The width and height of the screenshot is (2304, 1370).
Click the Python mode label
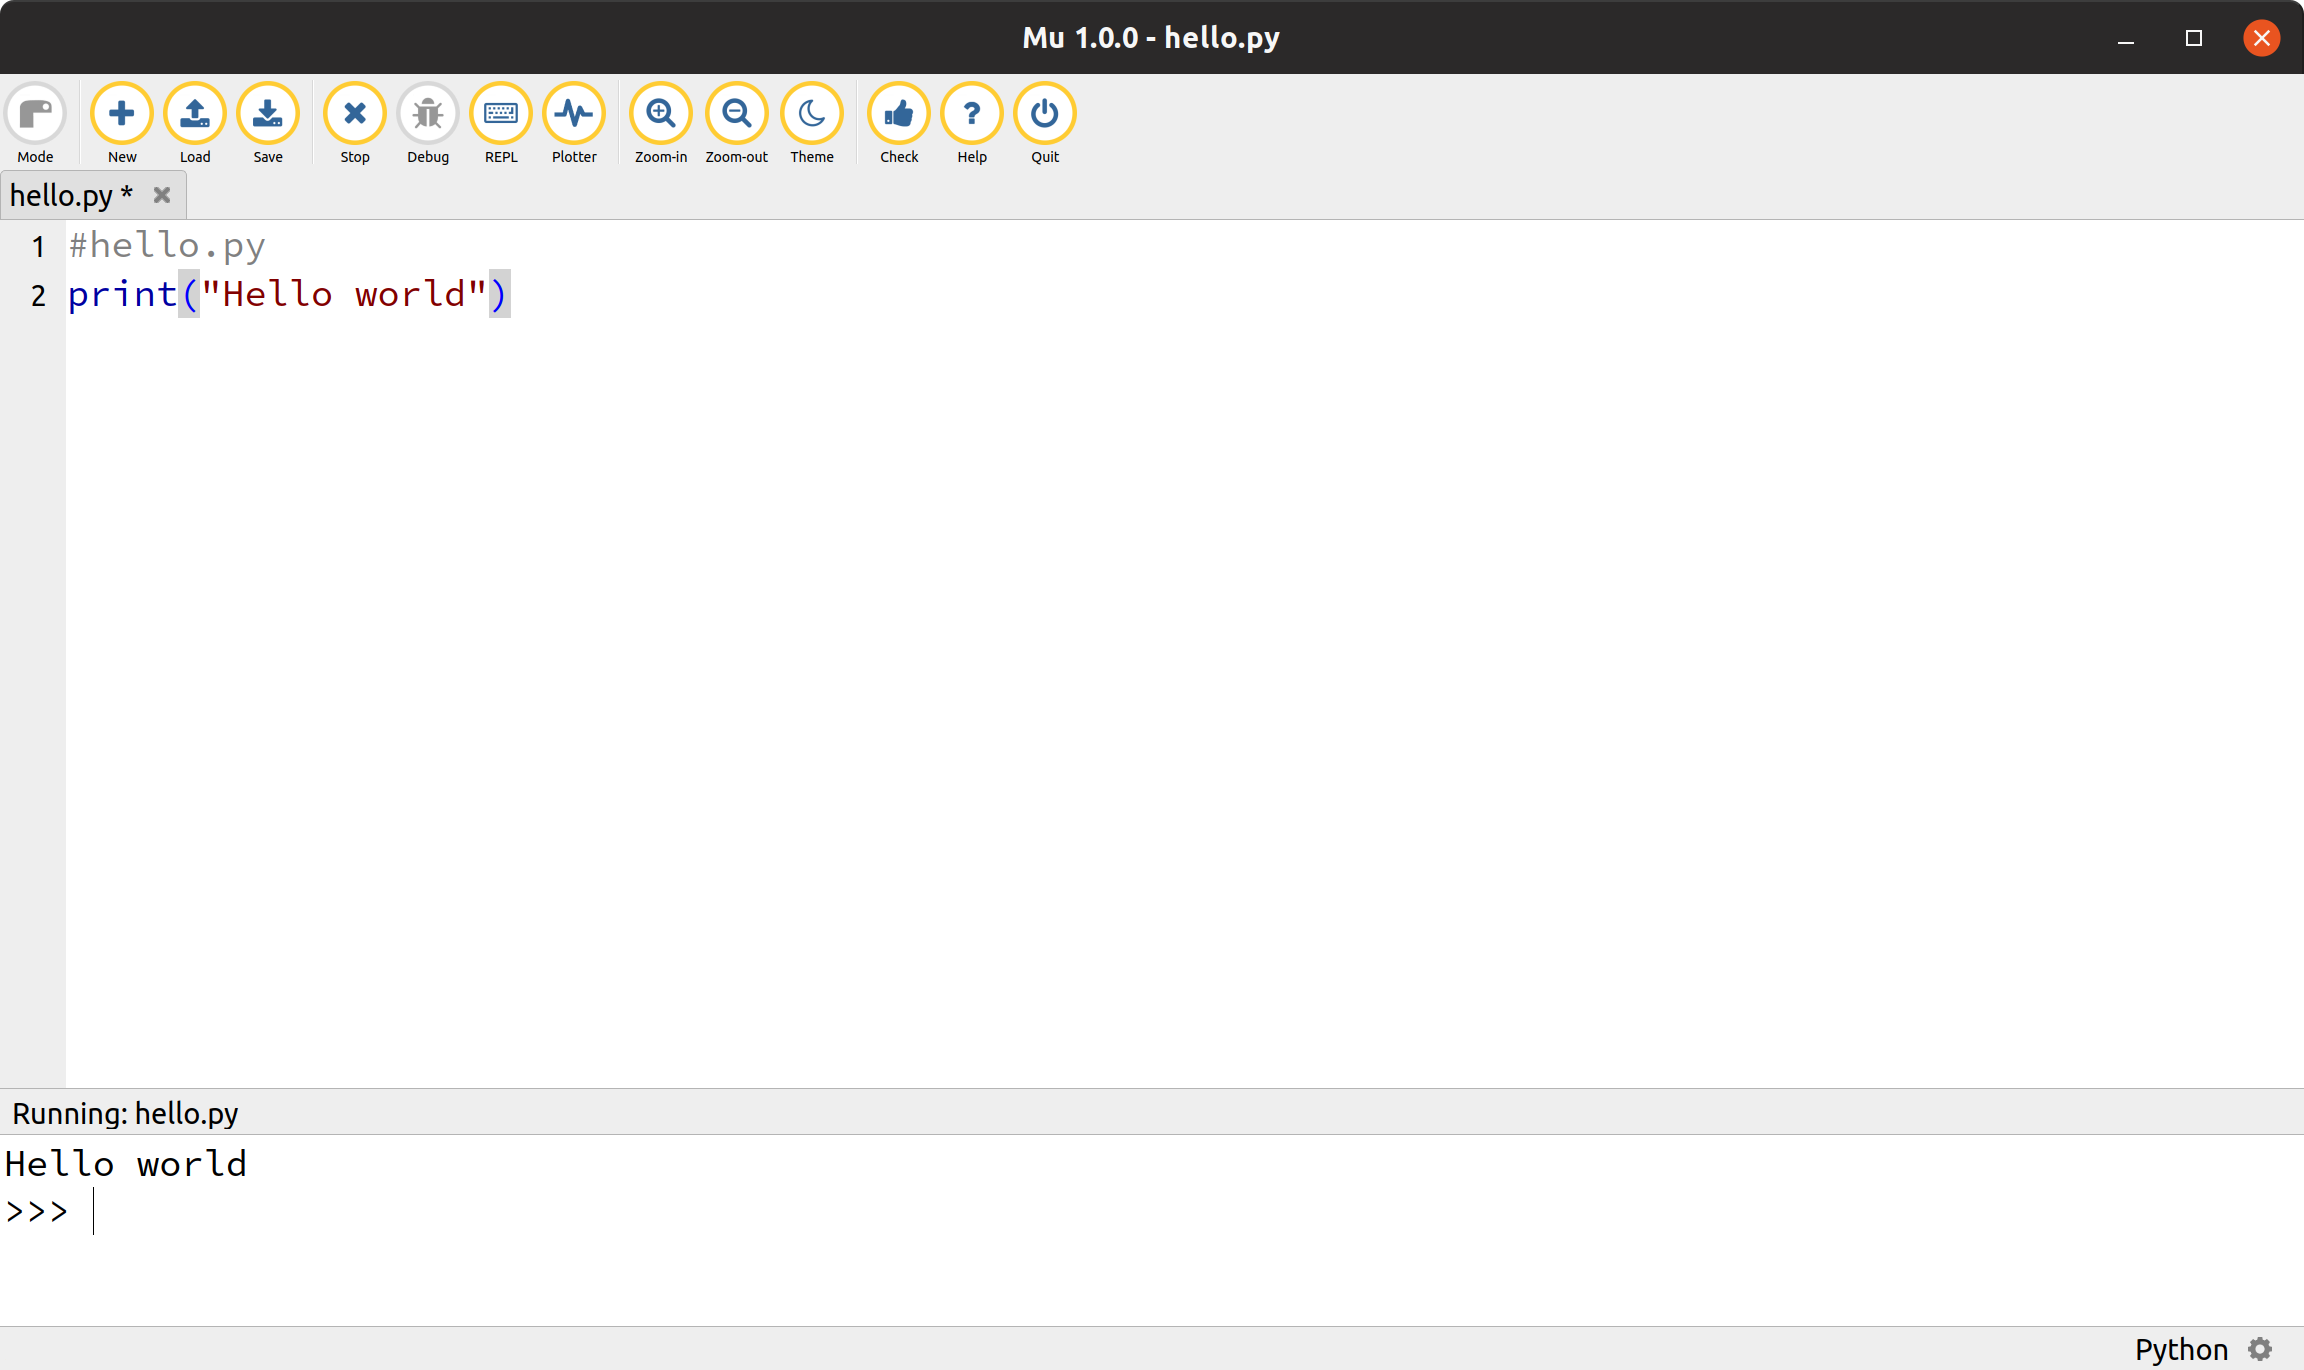click(2181, 1349)
